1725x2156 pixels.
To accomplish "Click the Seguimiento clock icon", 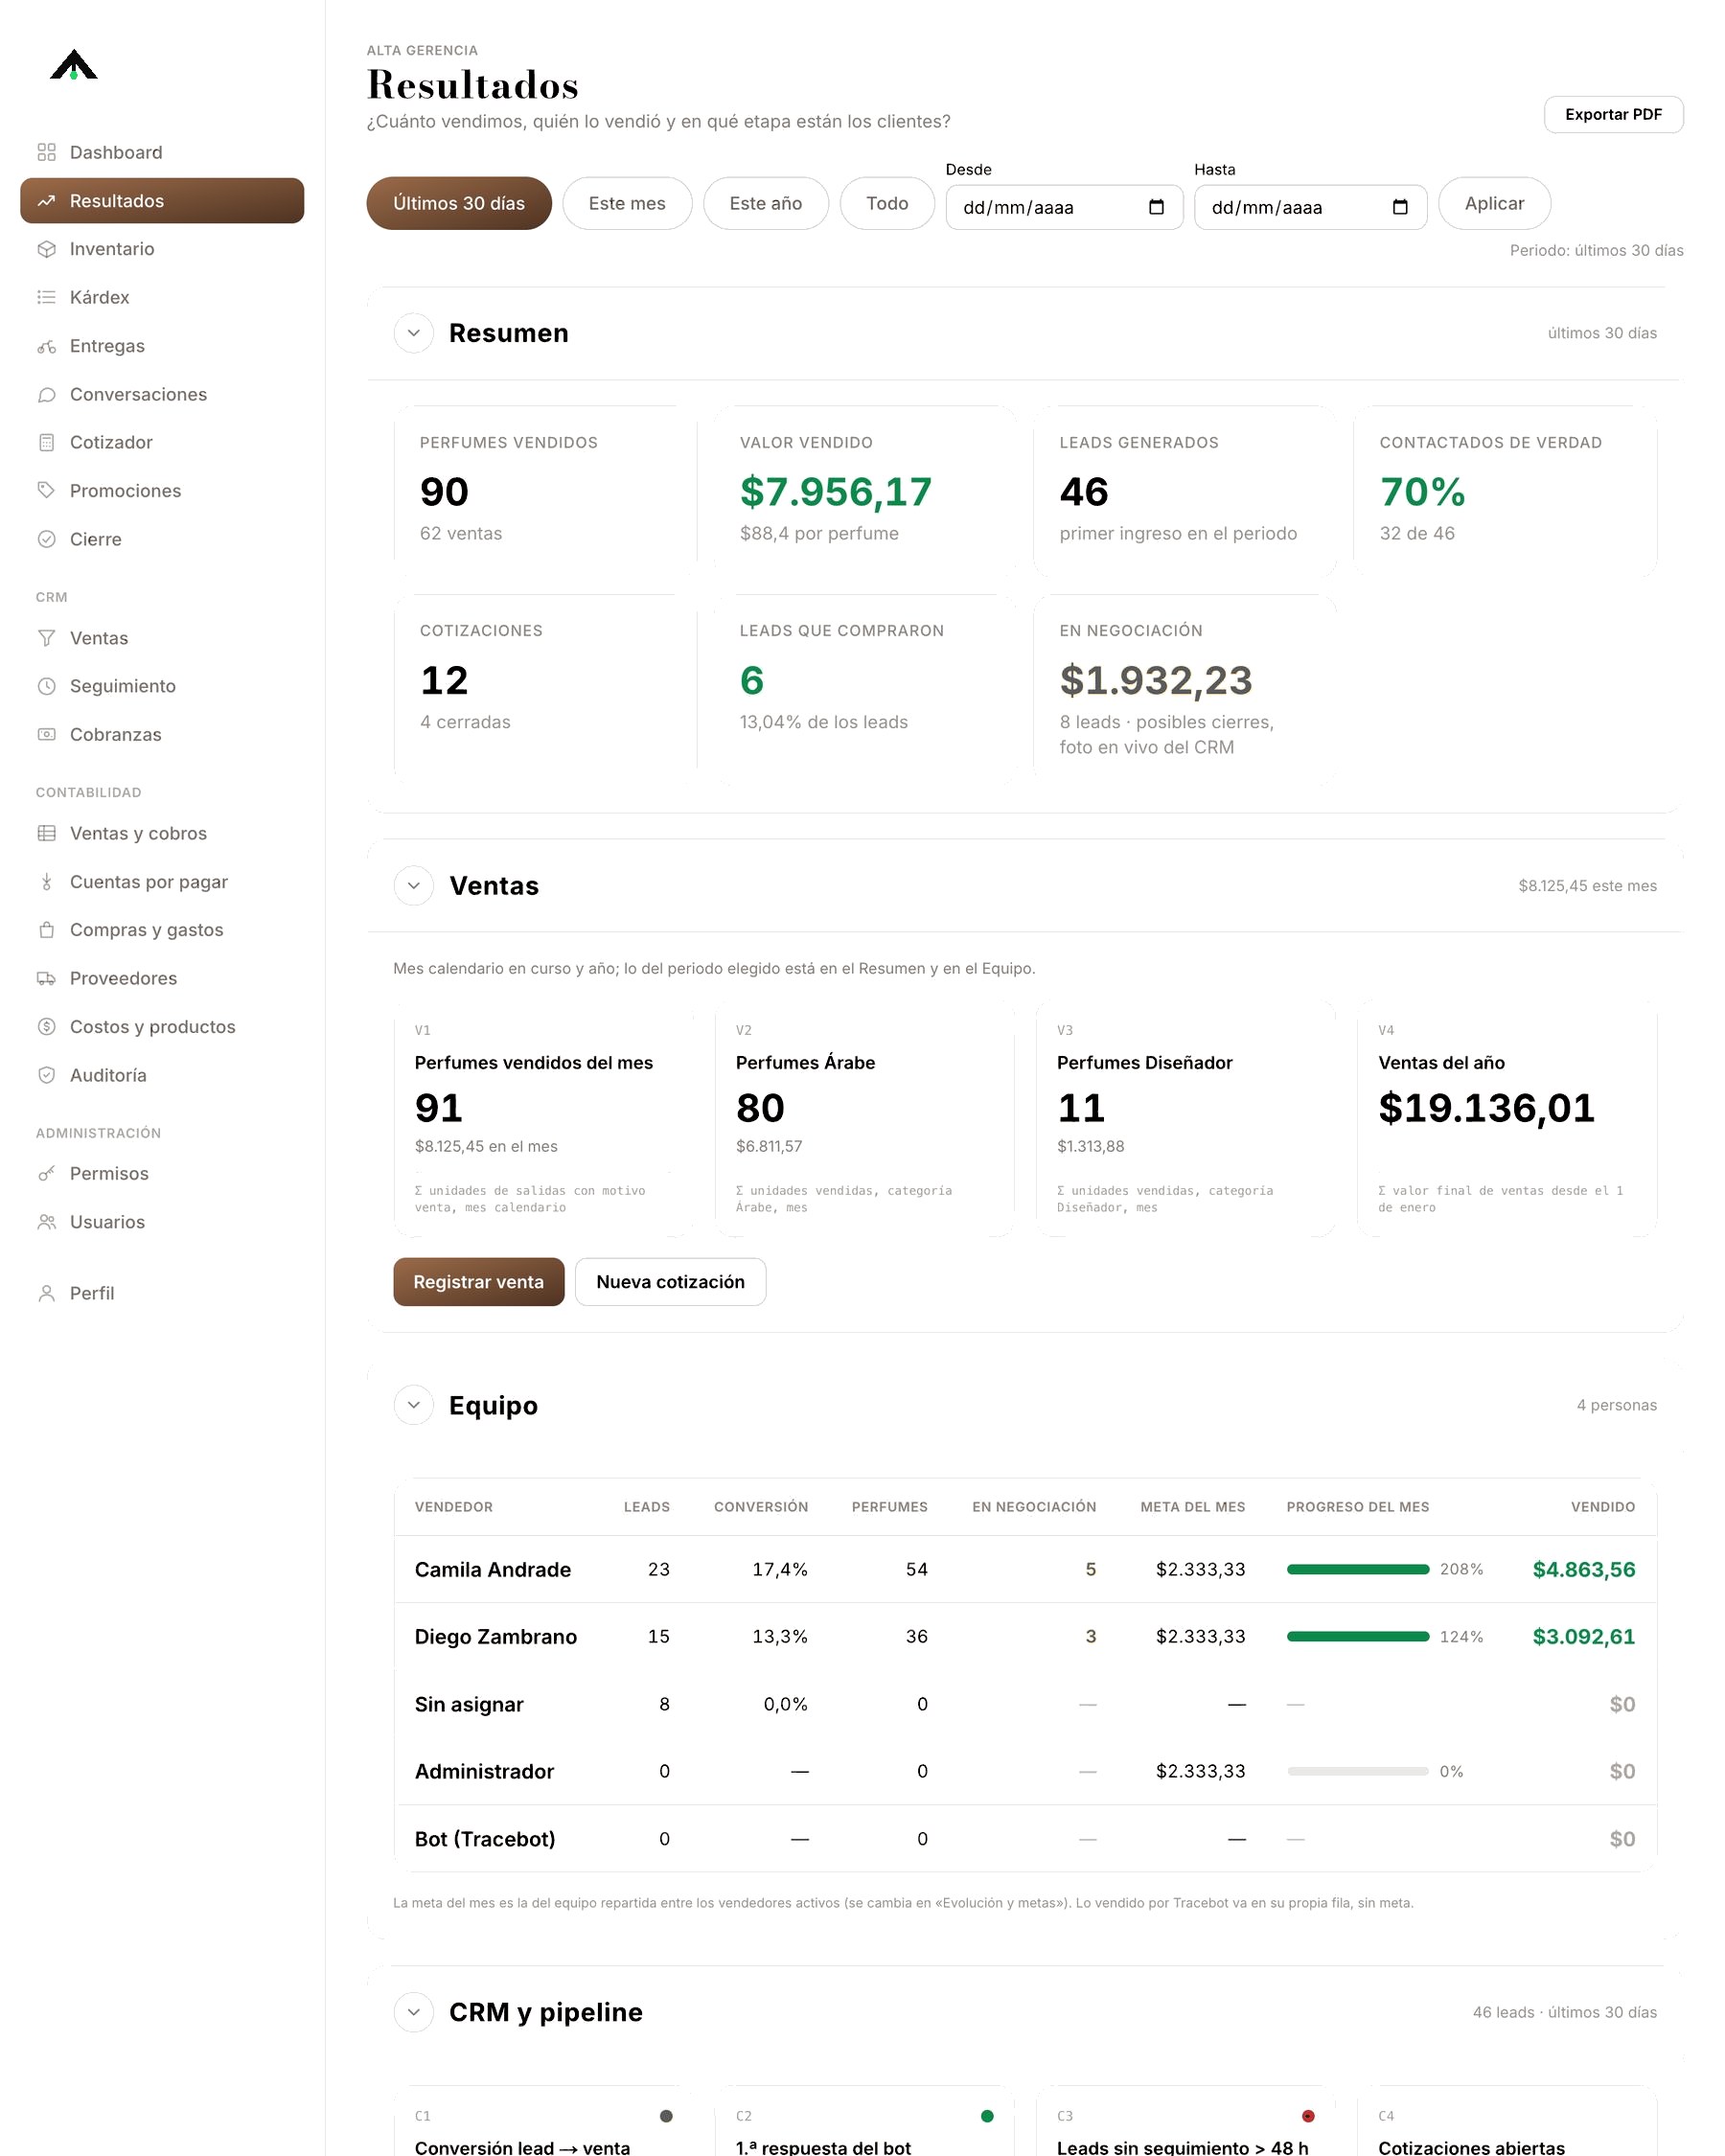I will (x=46, y=686).
